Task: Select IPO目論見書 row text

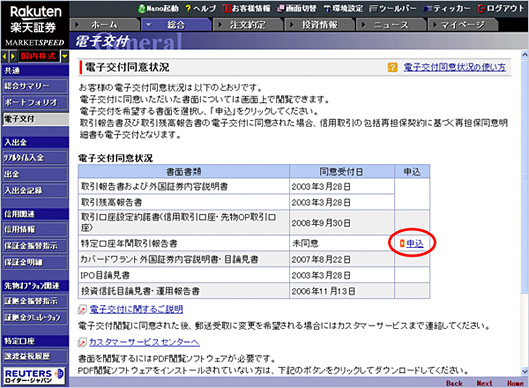Action: 105,275
